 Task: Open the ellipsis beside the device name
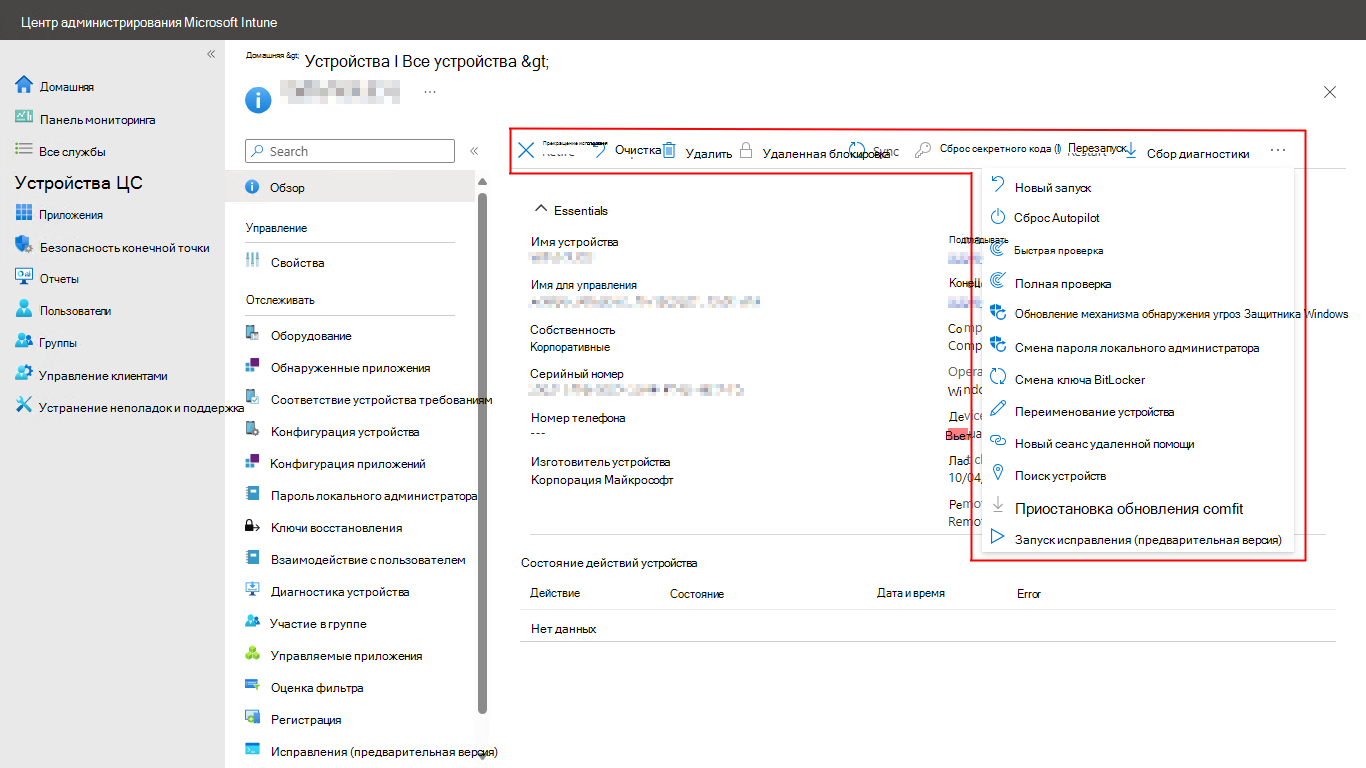(x=430, y=91)
